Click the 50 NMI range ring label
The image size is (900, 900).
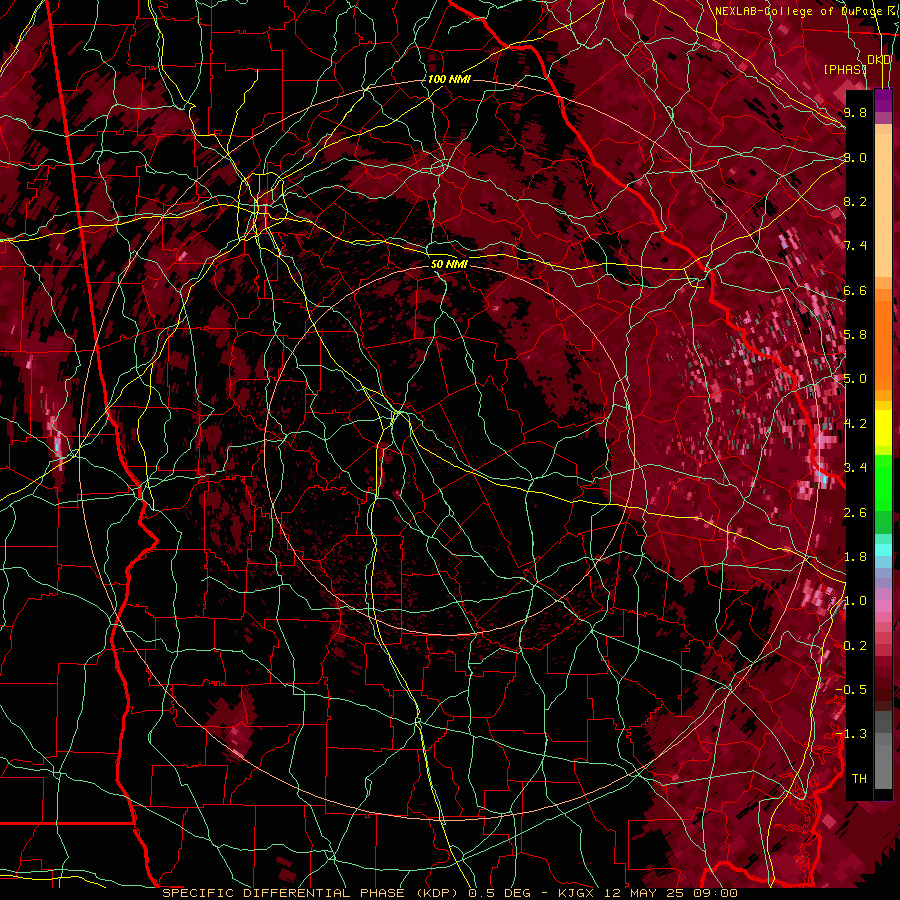[449, 264]
